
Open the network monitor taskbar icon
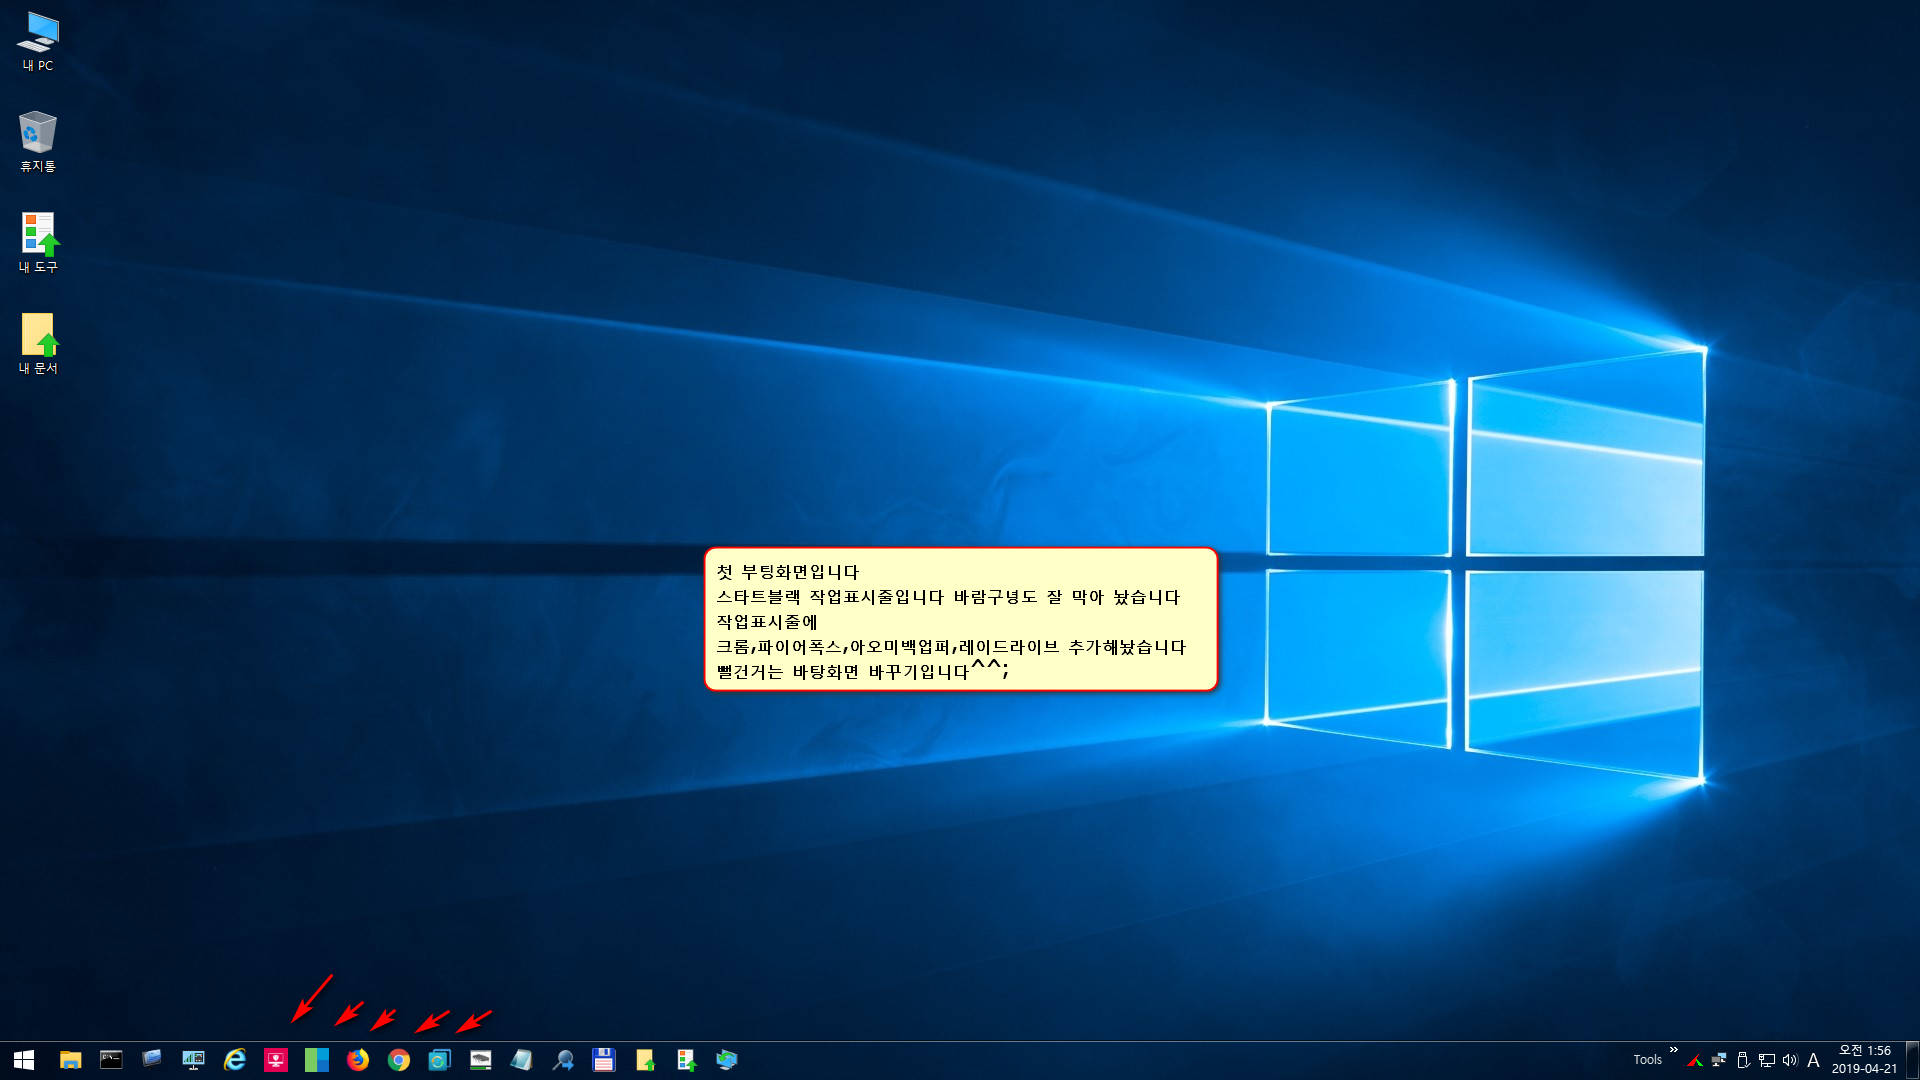[193, 1060]
